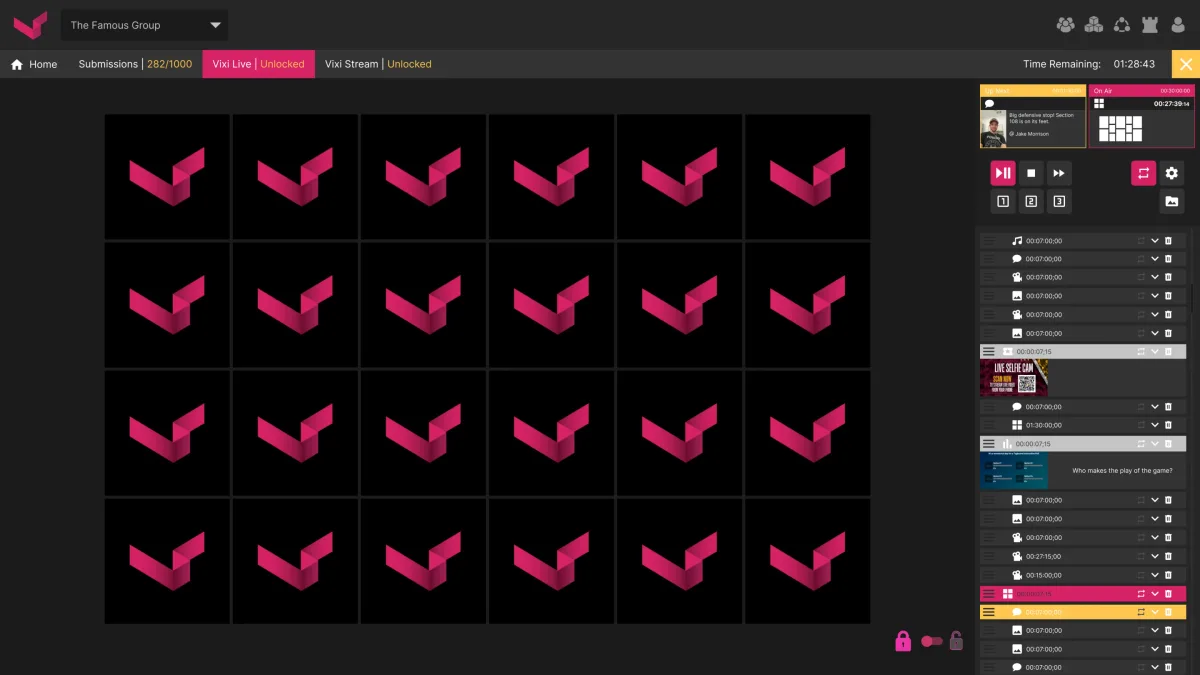Open the chess rook icon in header
1200x675 pixels.
pyautogui.click(x=1150, y=25)
